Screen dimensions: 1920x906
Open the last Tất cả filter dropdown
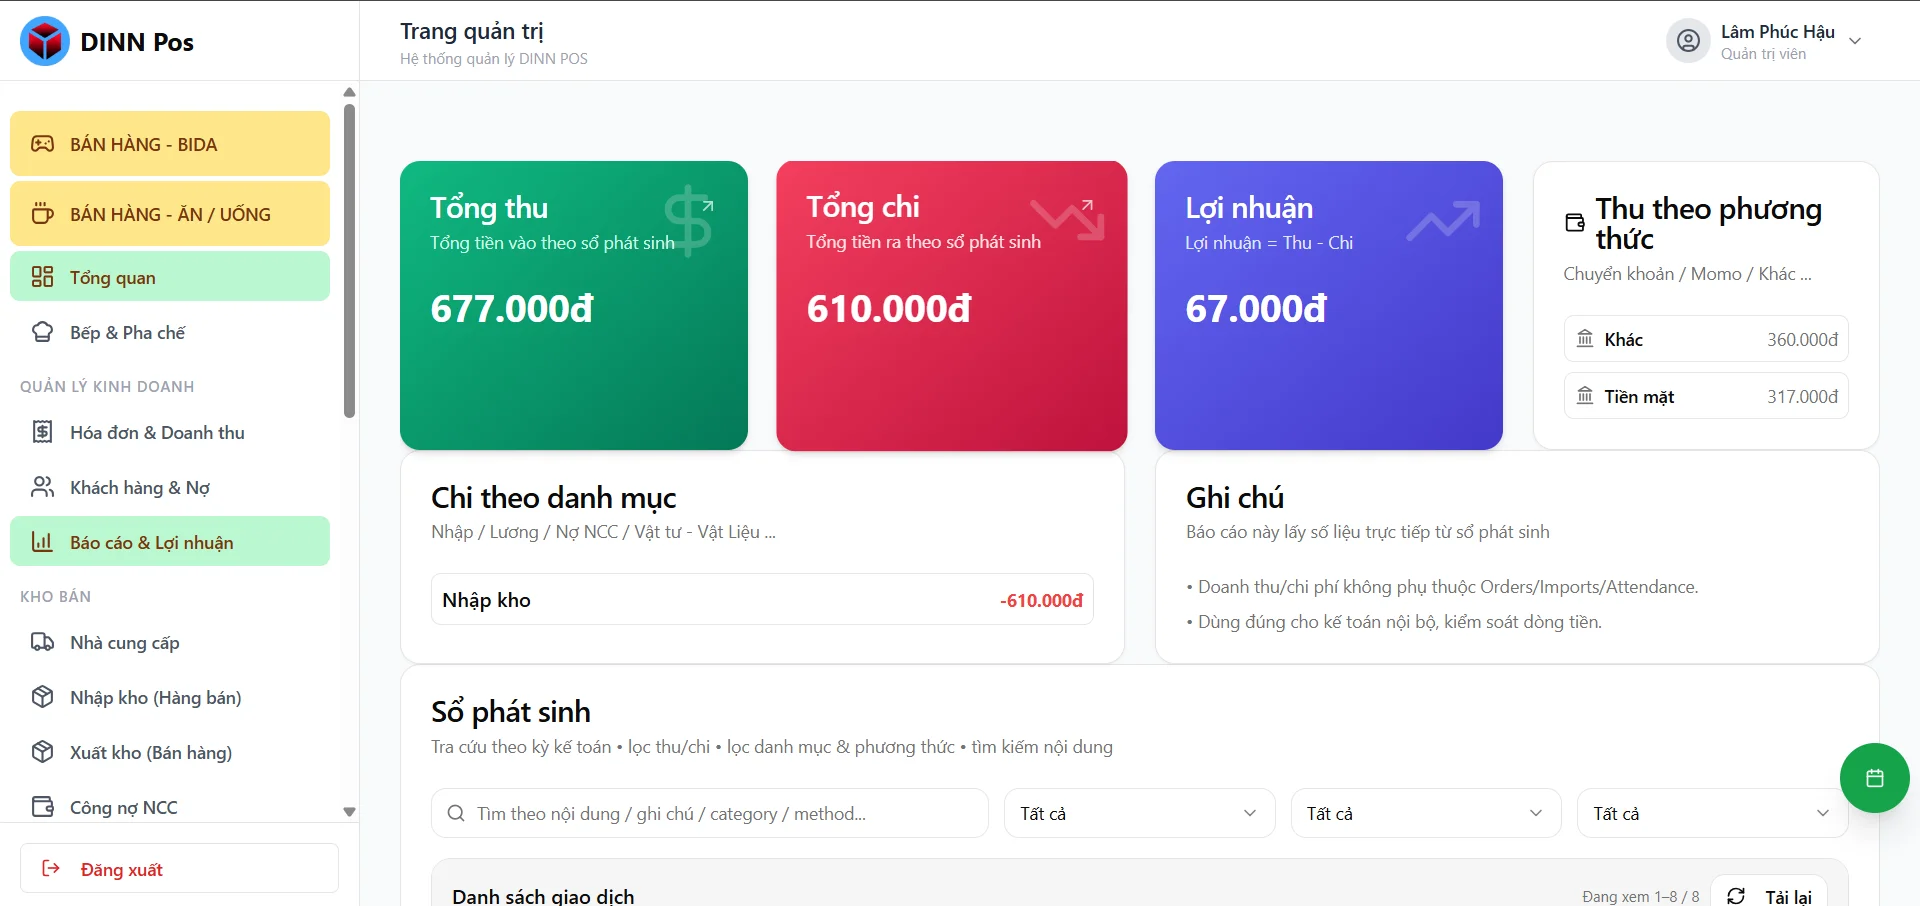click(1711, 813)
